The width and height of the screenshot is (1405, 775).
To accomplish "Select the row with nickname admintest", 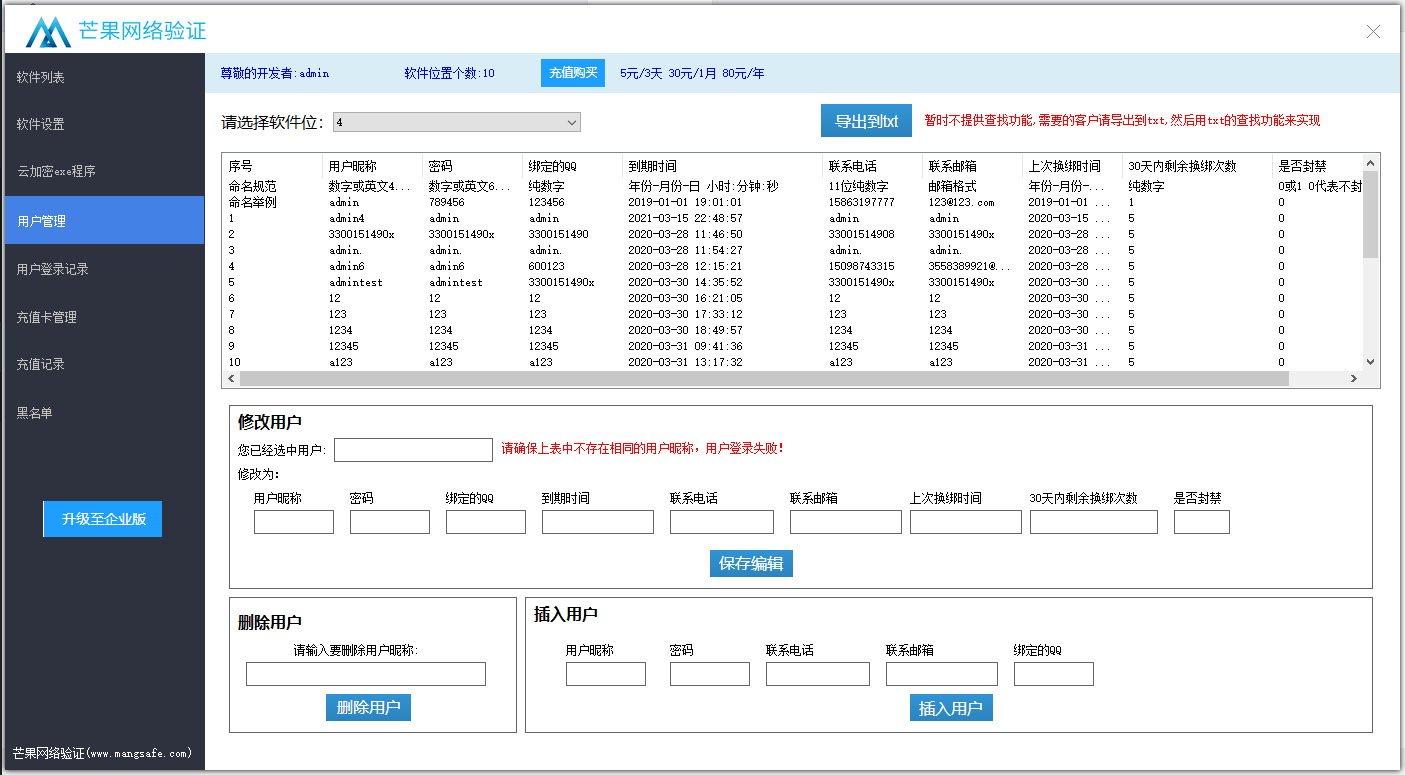I will coord(792,282).
